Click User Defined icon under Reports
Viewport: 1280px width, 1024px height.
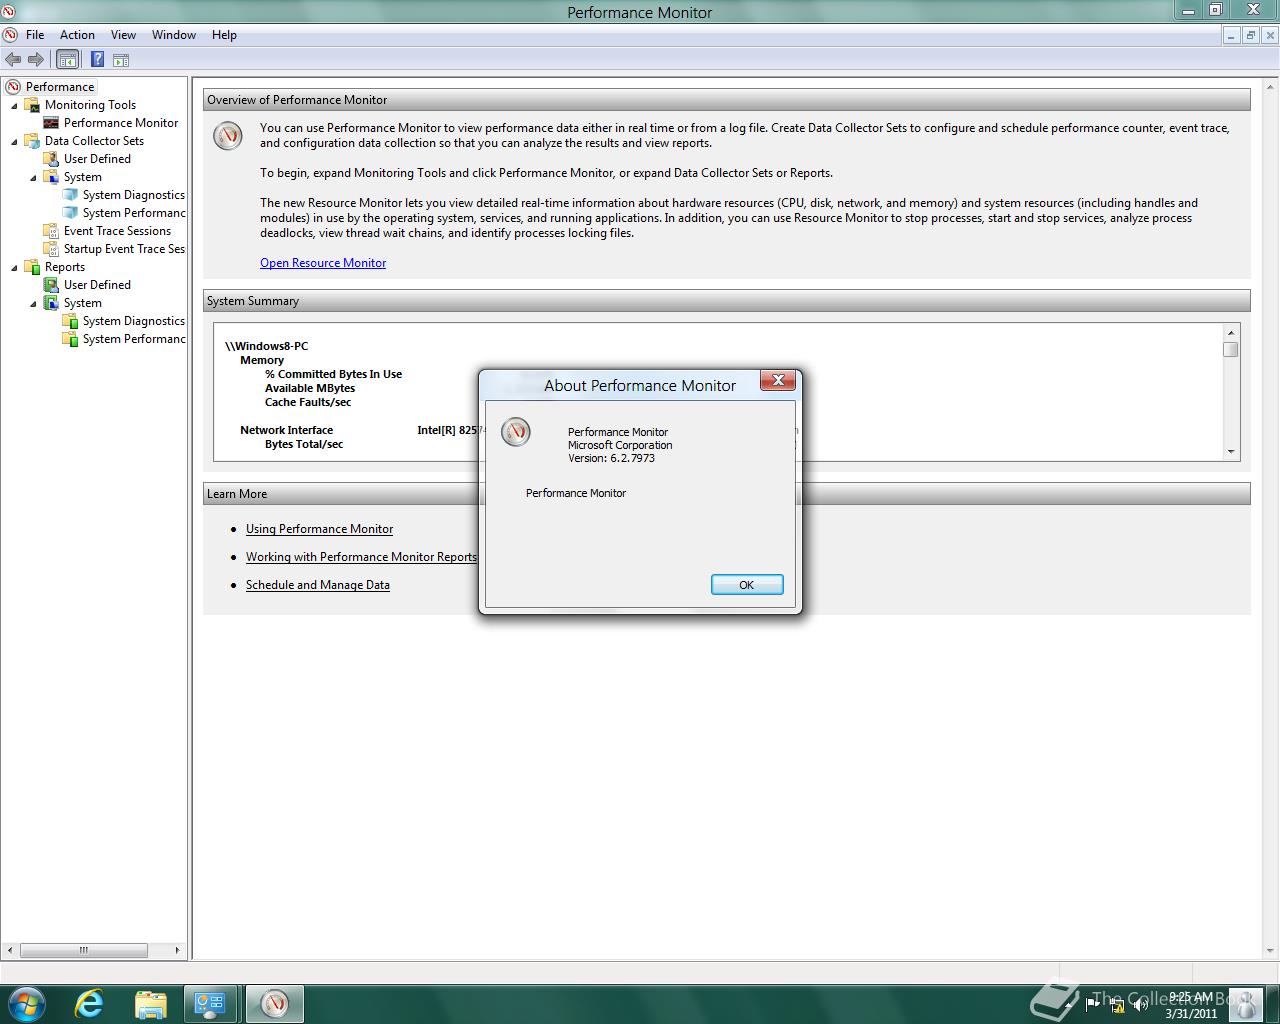click(x=51, y=285)
